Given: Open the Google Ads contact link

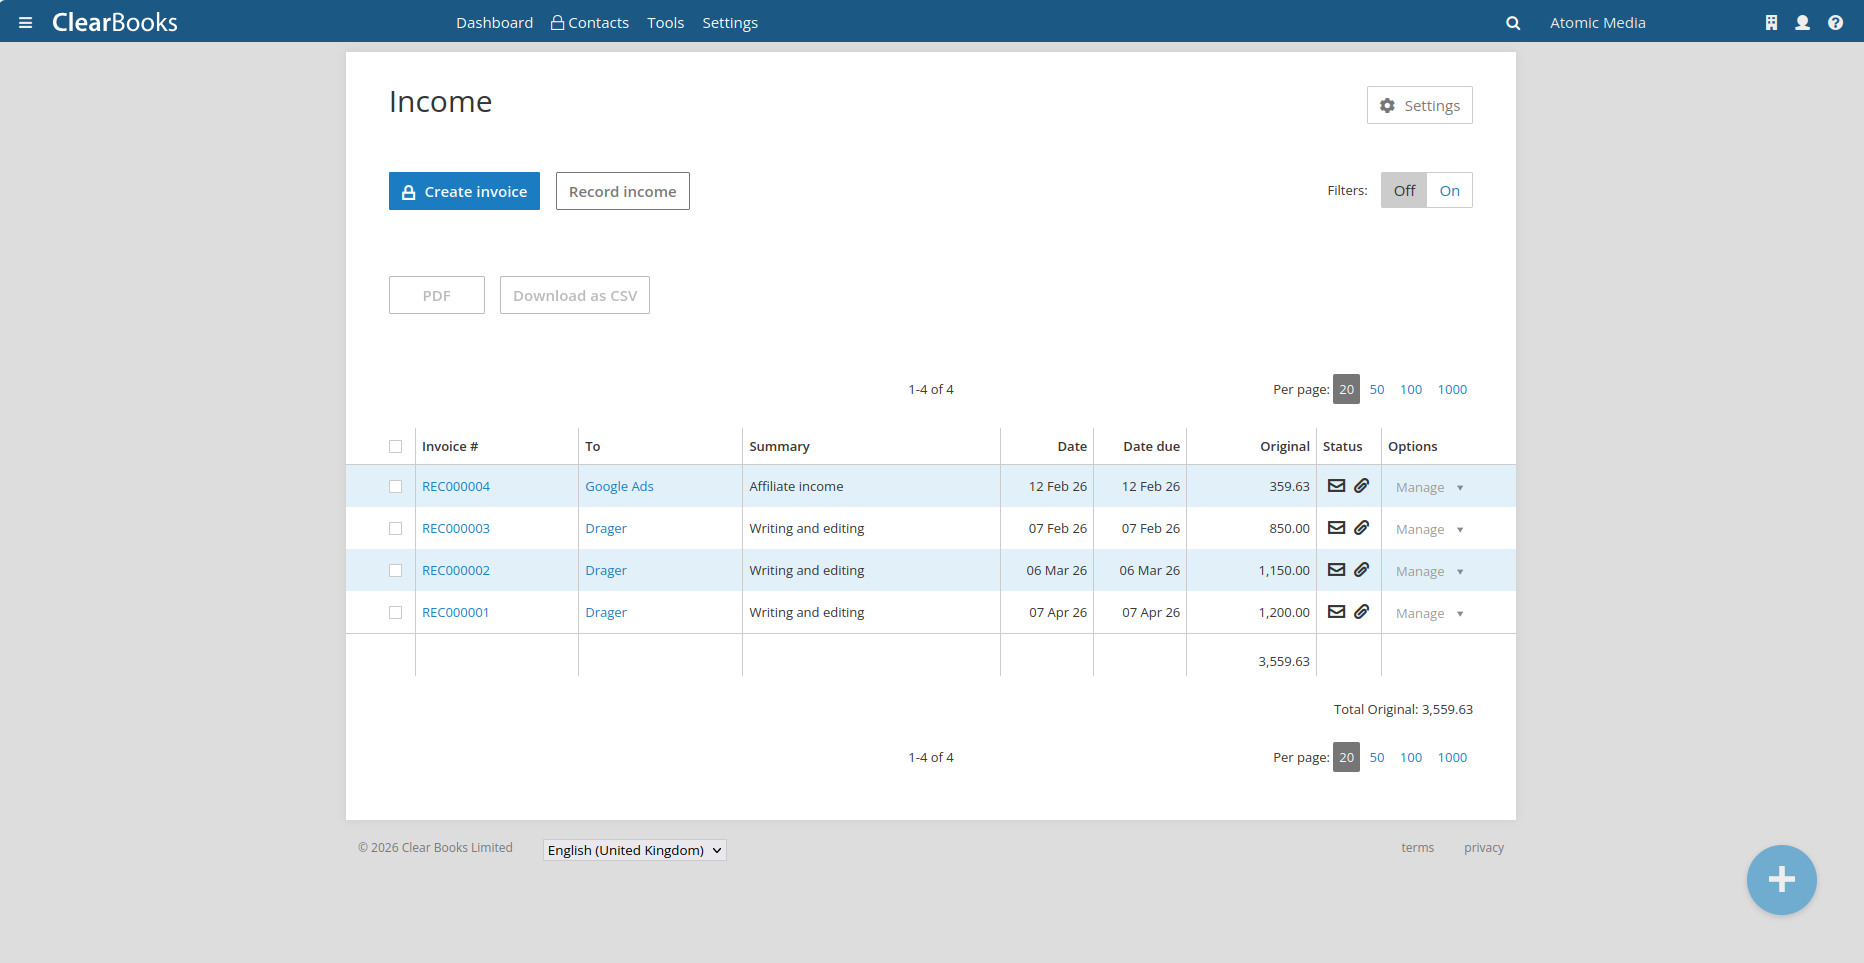Looking at the screenshot, I should [619, 486].
